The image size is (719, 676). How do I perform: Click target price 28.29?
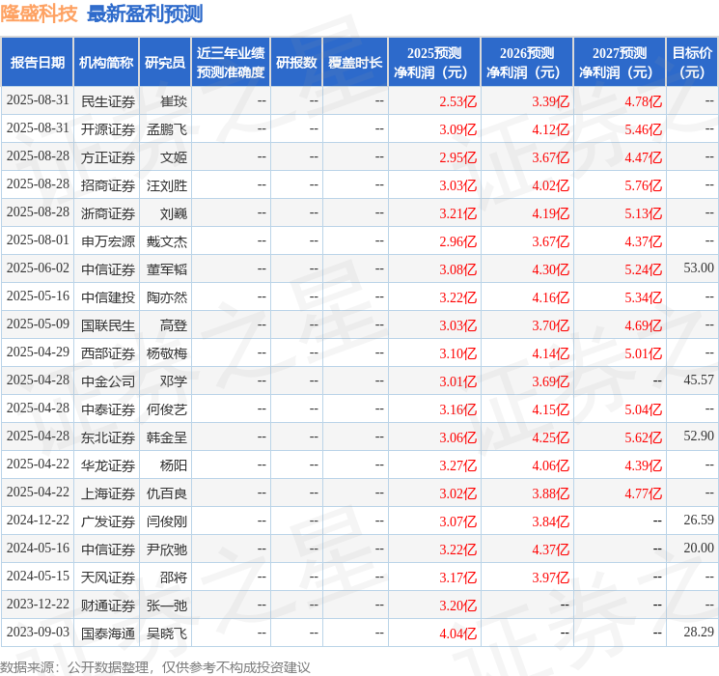click(698, 632)
